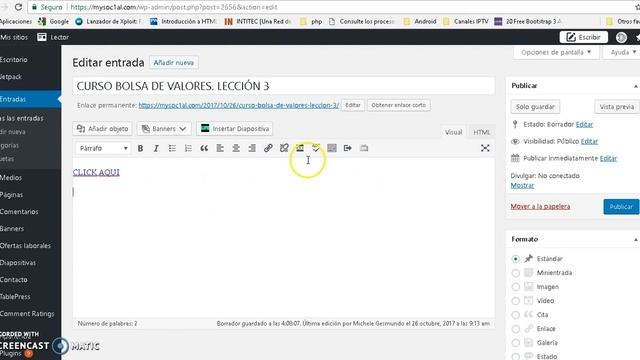Screen dimensions: 640x360
Task: Click the Escribir button in top bar
Action: pyautogui.click(x=584, y=37)
